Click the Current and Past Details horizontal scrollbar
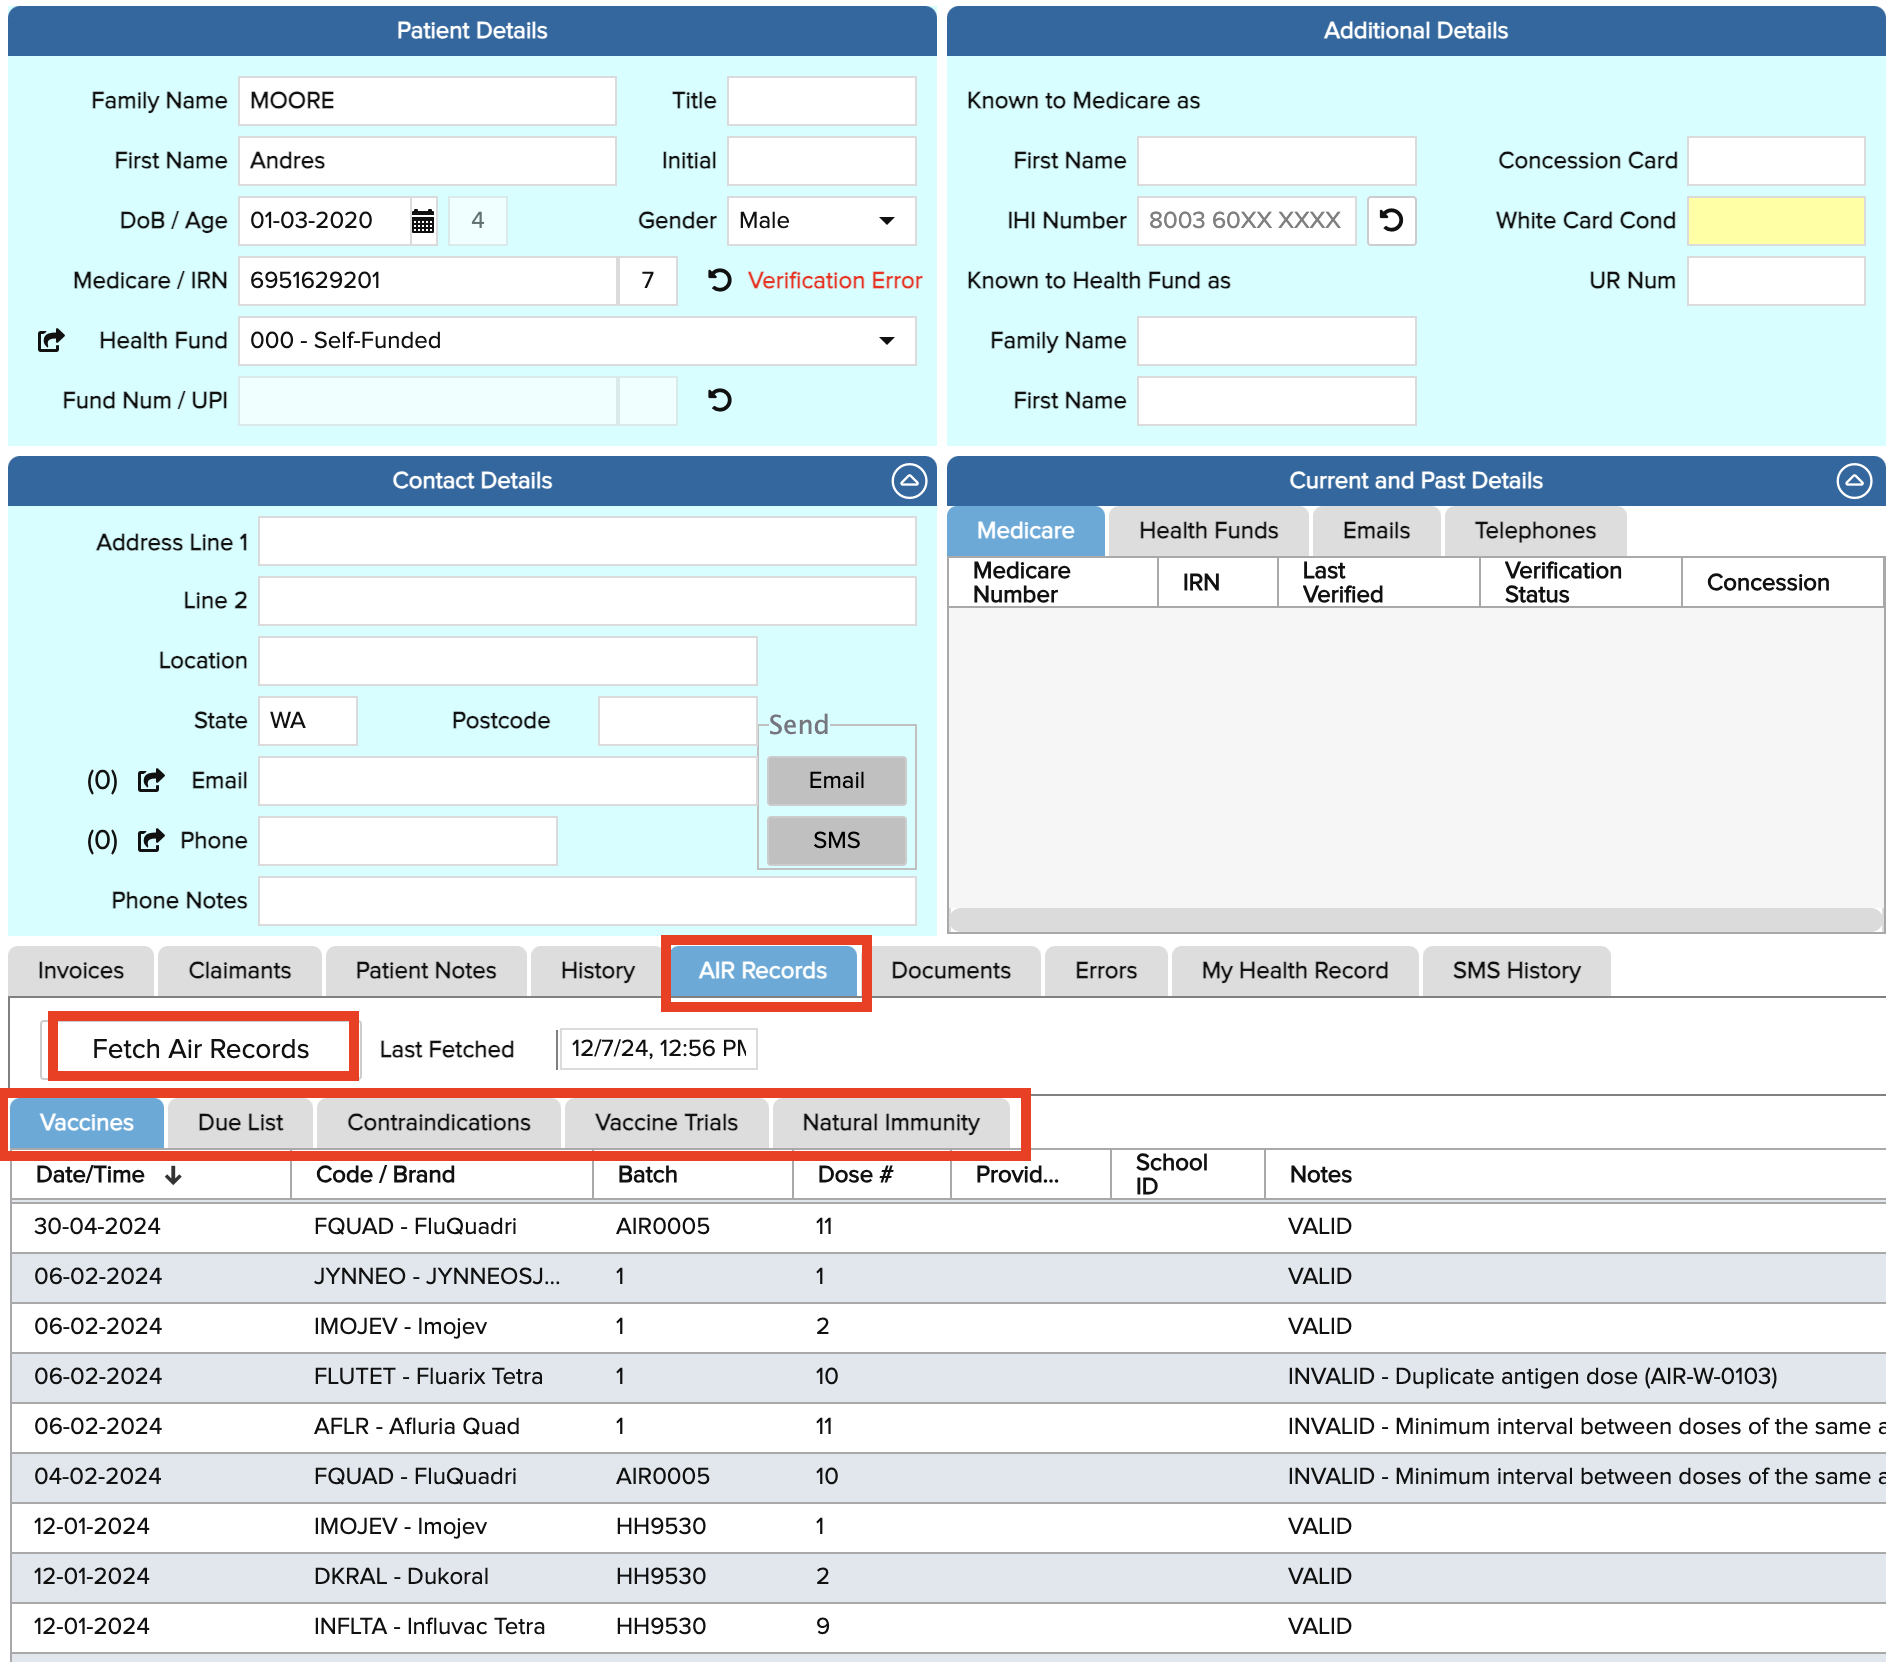This screenshot has height=1662, width=1892. [x=1415, y=918]
